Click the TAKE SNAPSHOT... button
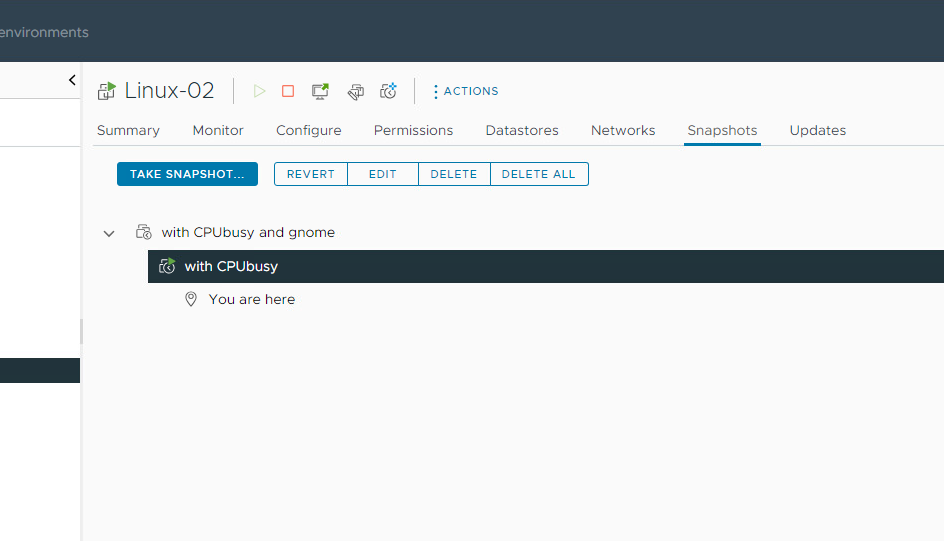The image size is (944, 541). [187, 174]
